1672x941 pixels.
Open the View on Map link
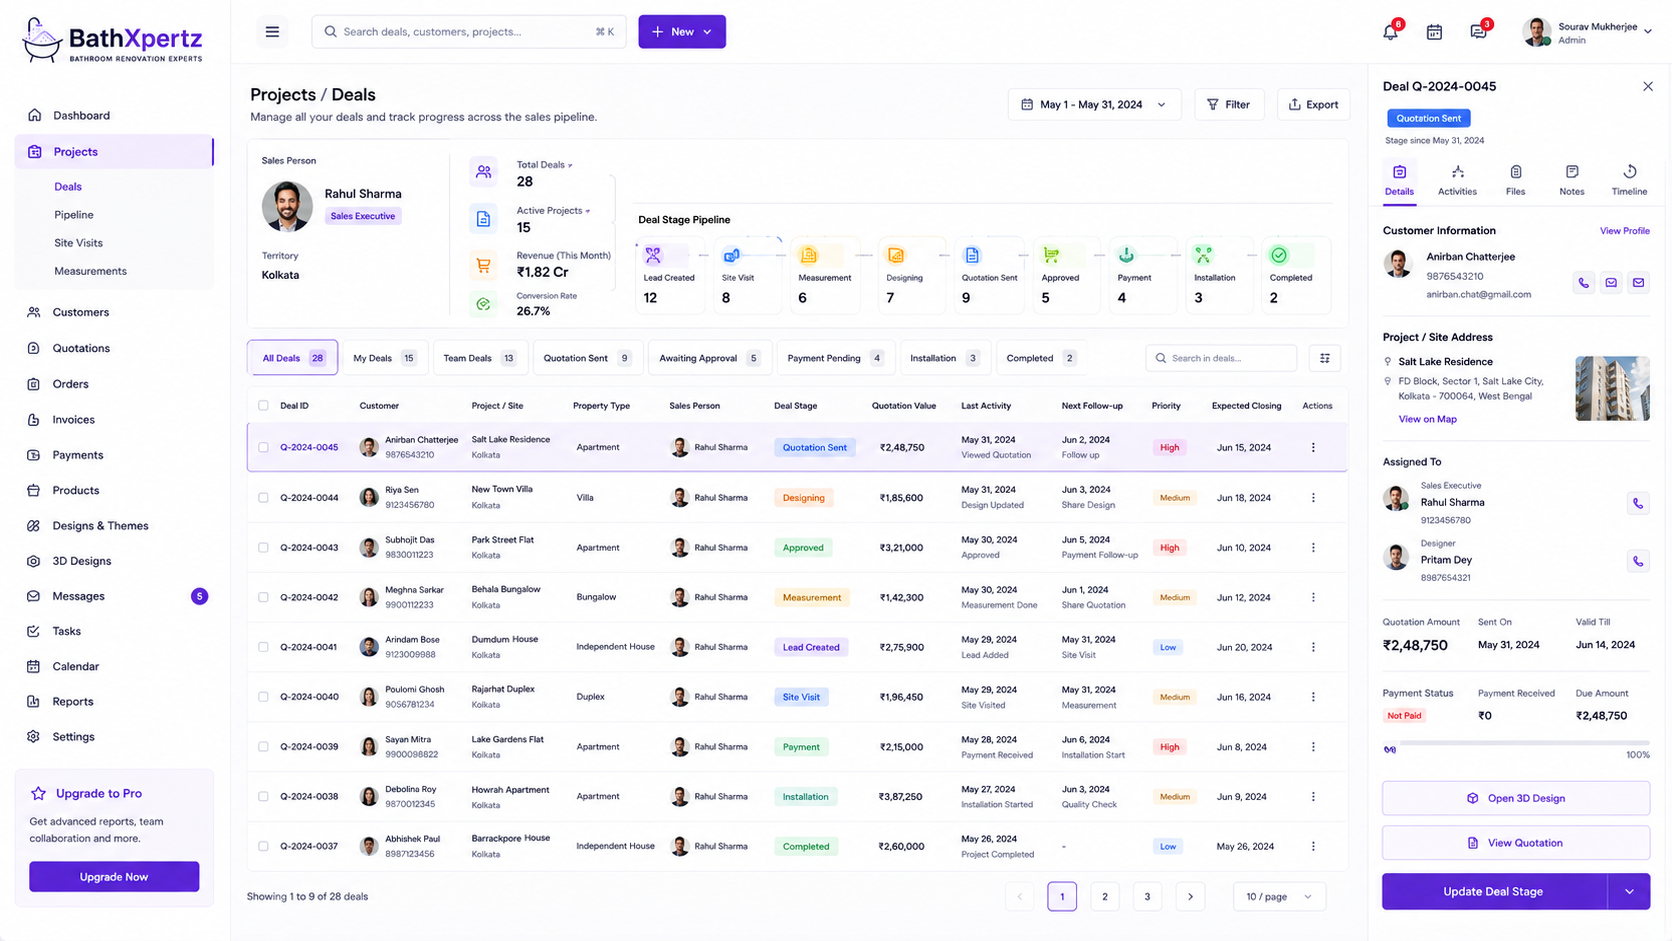coord(1427,419)
